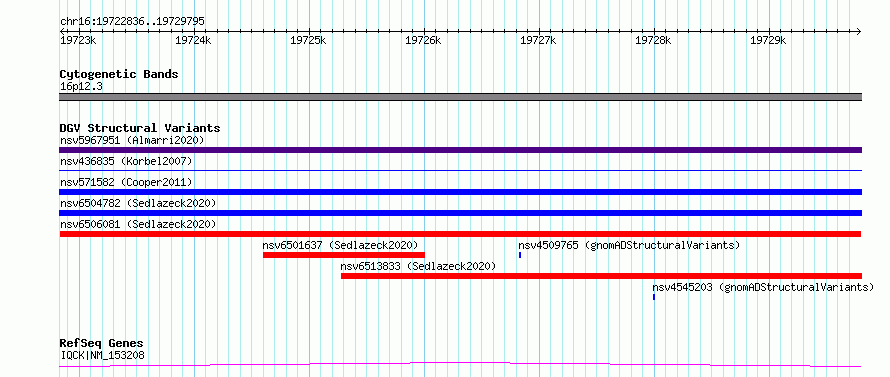The image size is (890, 377).
Task: Click the nsv5967951 (Almarri2020) label
Action: coord(132,140)
